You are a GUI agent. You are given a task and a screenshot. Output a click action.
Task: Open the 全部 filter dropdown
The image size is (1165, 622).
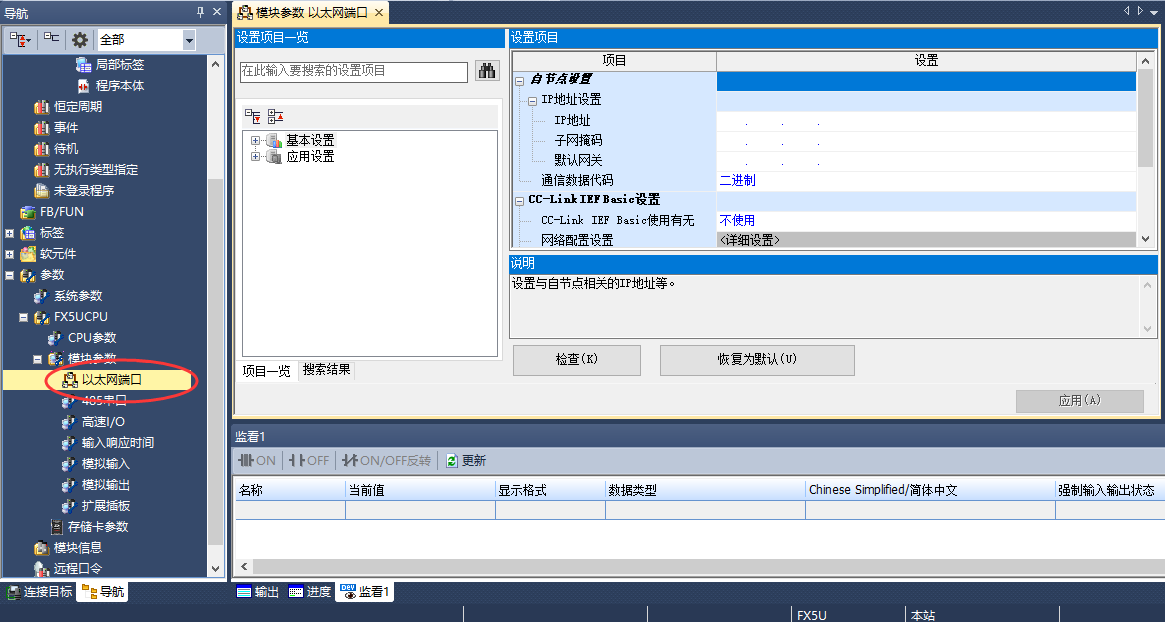click(189, 39)
